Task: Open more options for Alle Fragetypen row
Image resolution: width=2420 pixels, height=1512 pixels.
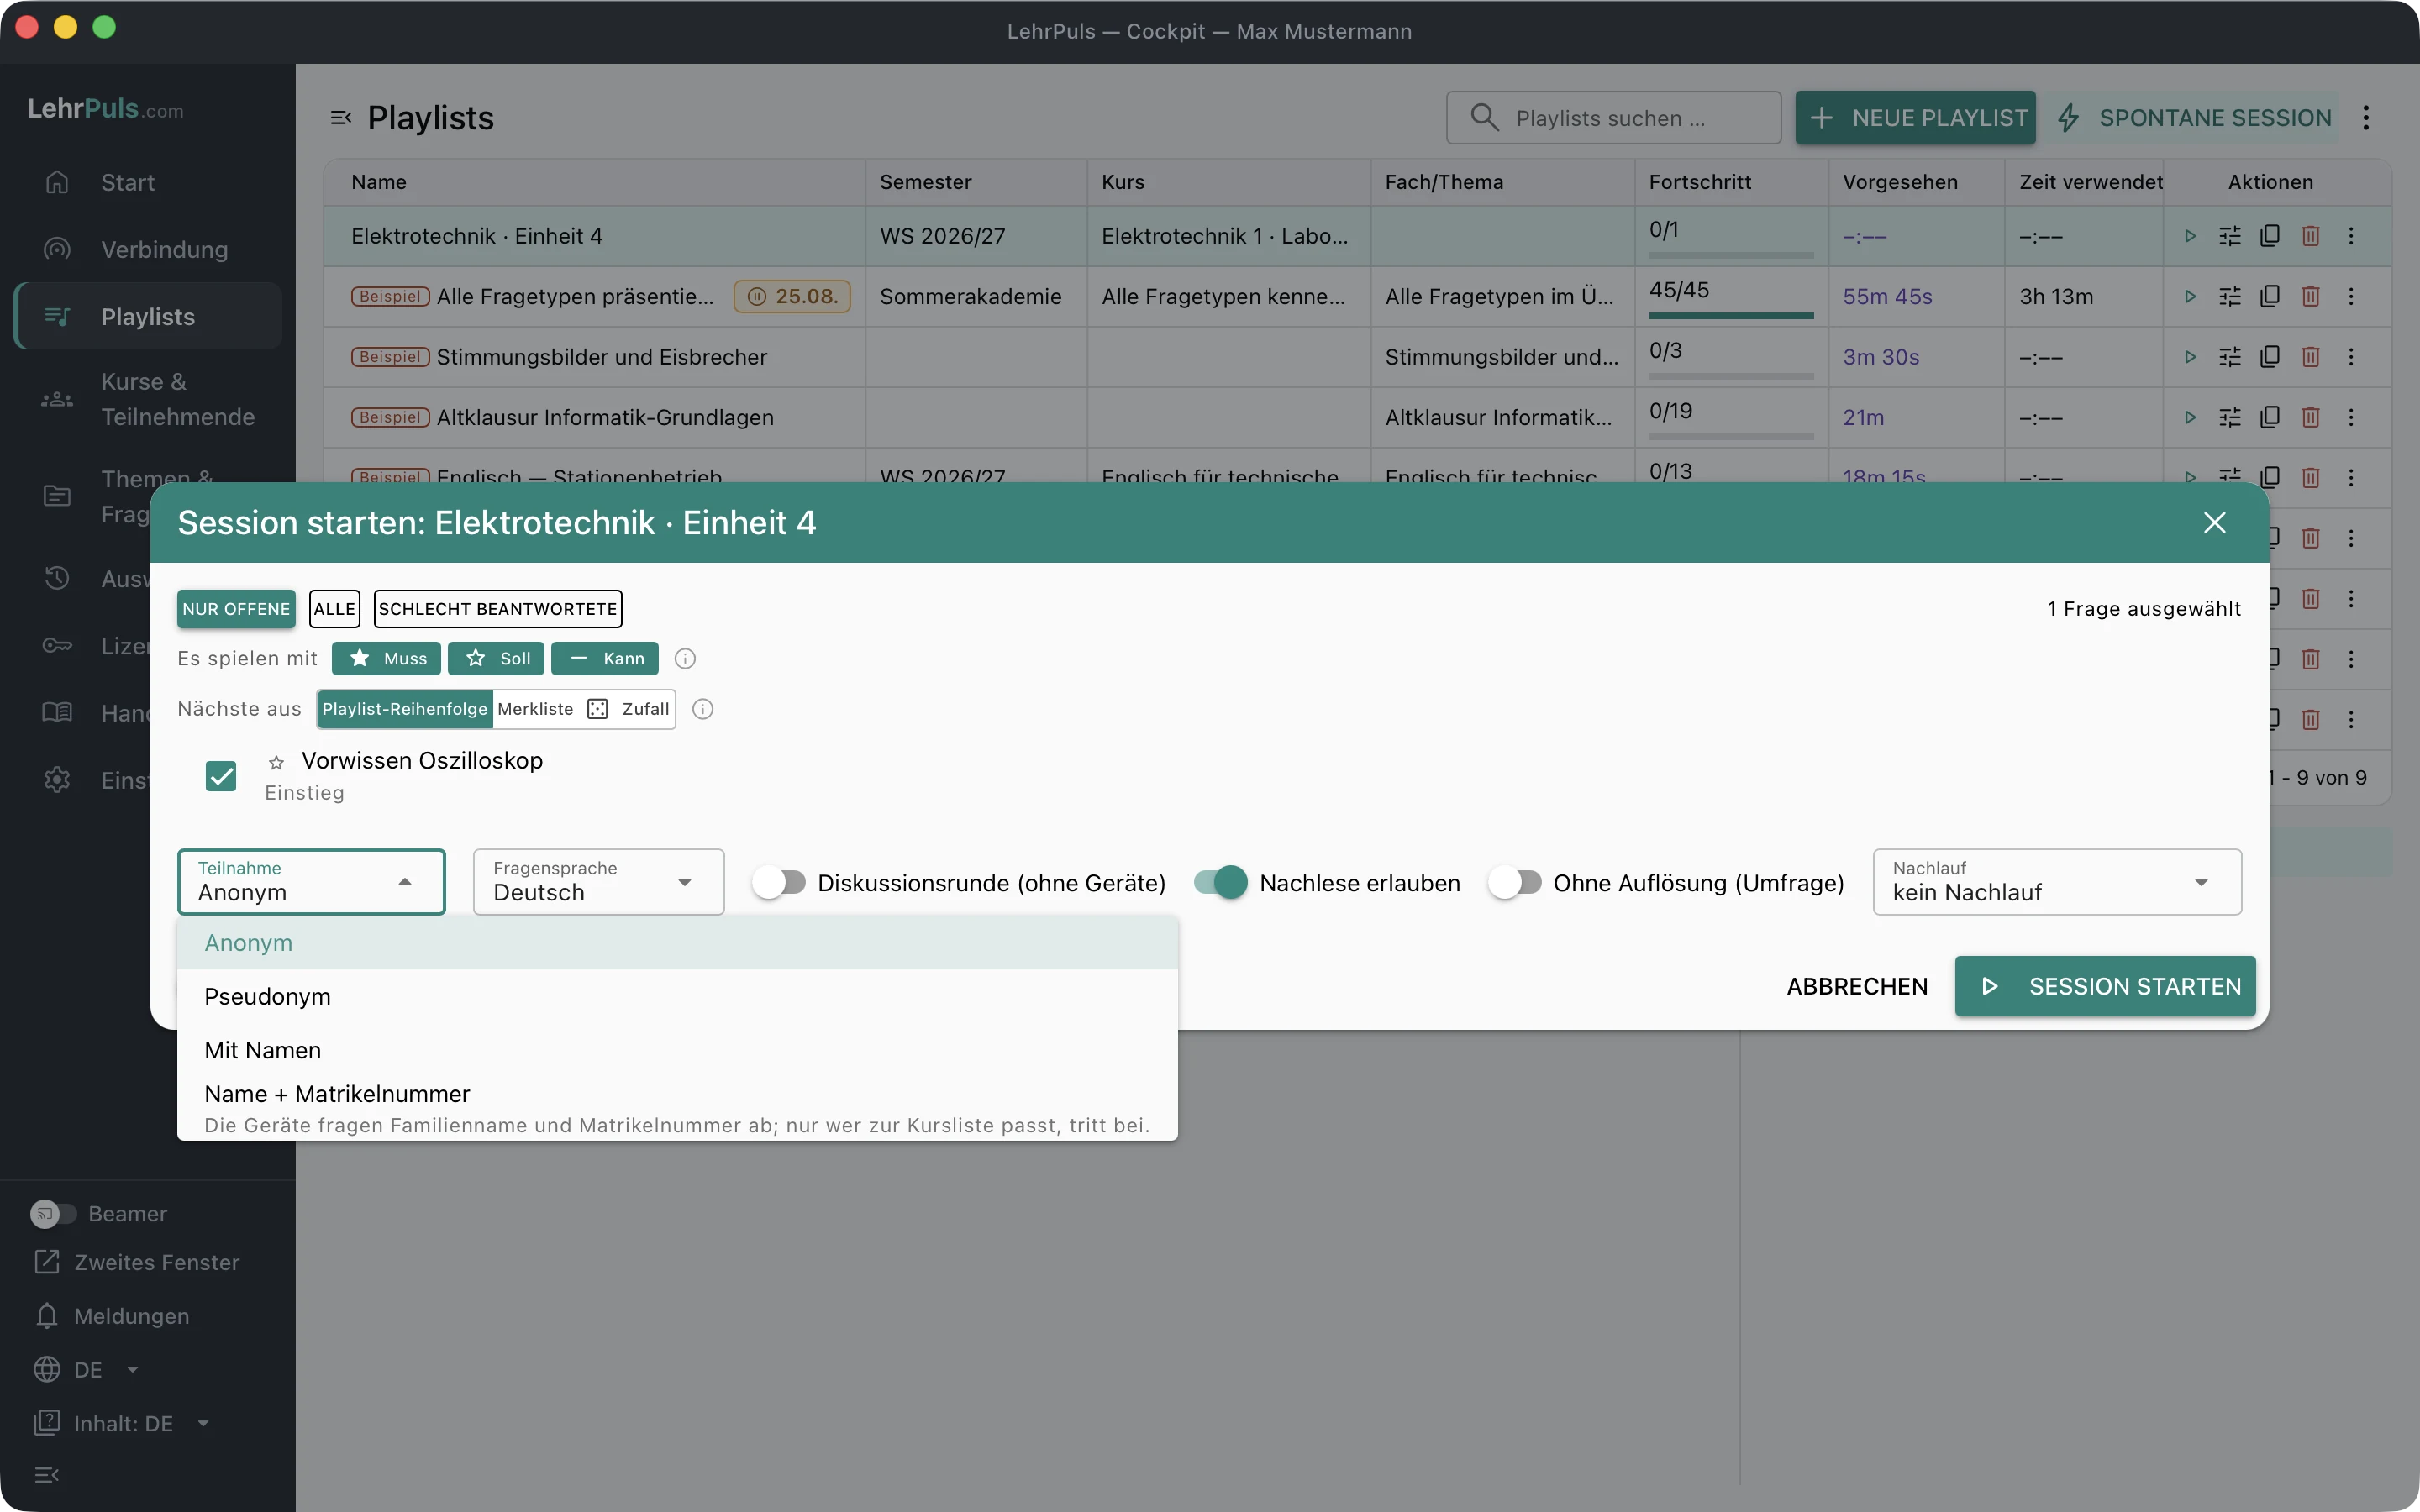Action: [x=2351, y=296]
